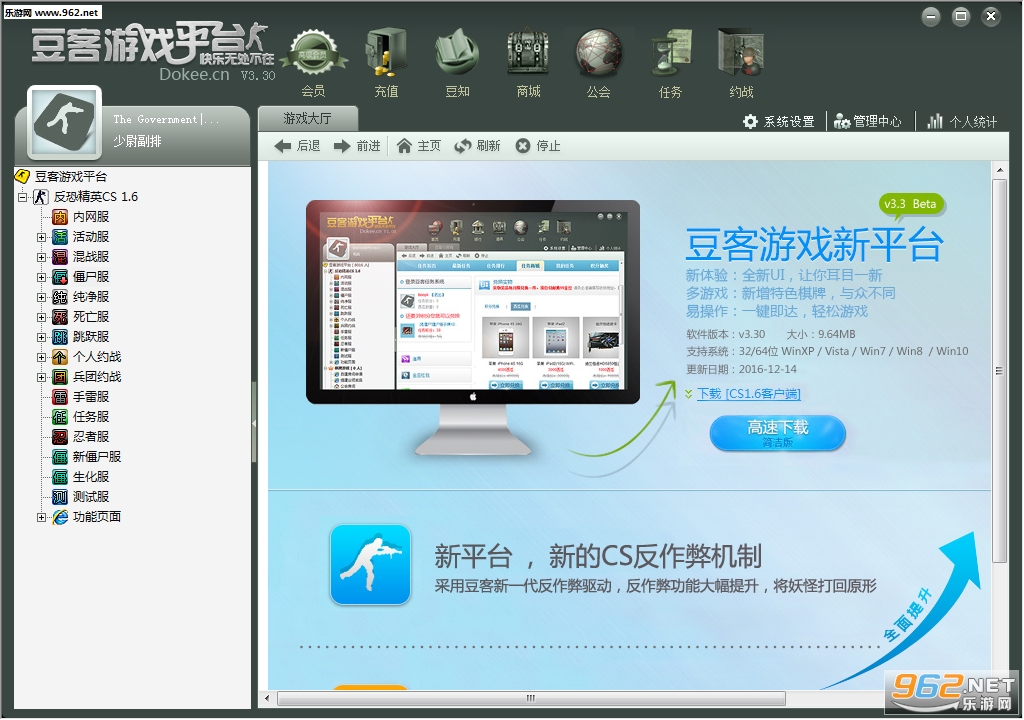Open 个人统计 personal statistics chart
This screenshot has height=720, width=1024.
pos(962,122)
